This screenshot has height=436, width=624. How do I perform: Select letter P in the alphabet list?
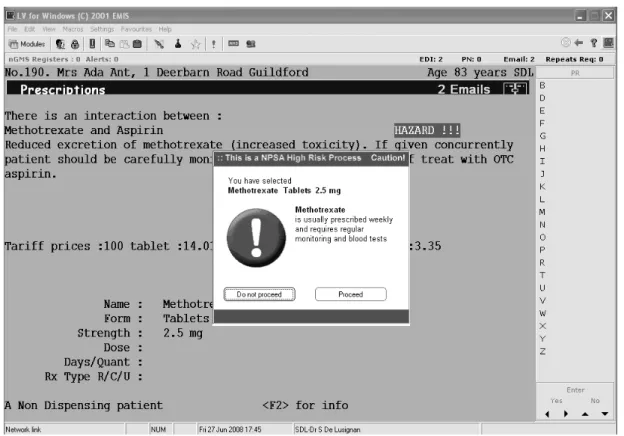542,250
